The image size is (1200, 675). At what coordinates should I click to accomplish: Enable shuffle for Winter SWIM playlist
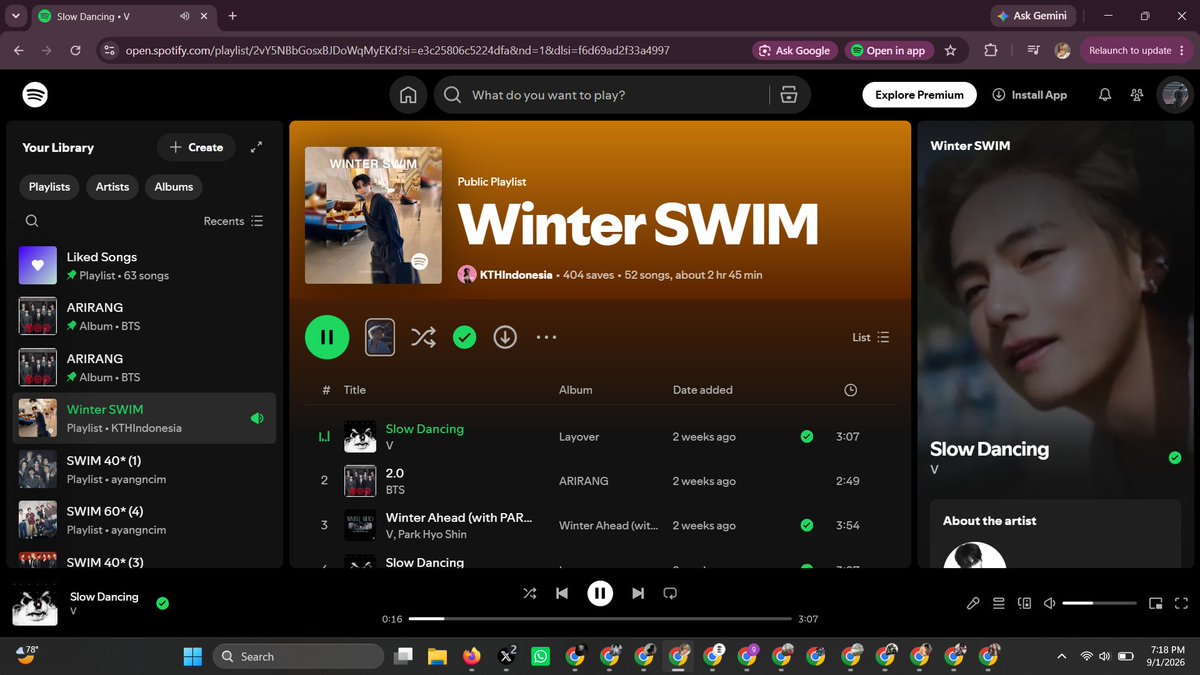pyautogui.click(x=423, y=337)
